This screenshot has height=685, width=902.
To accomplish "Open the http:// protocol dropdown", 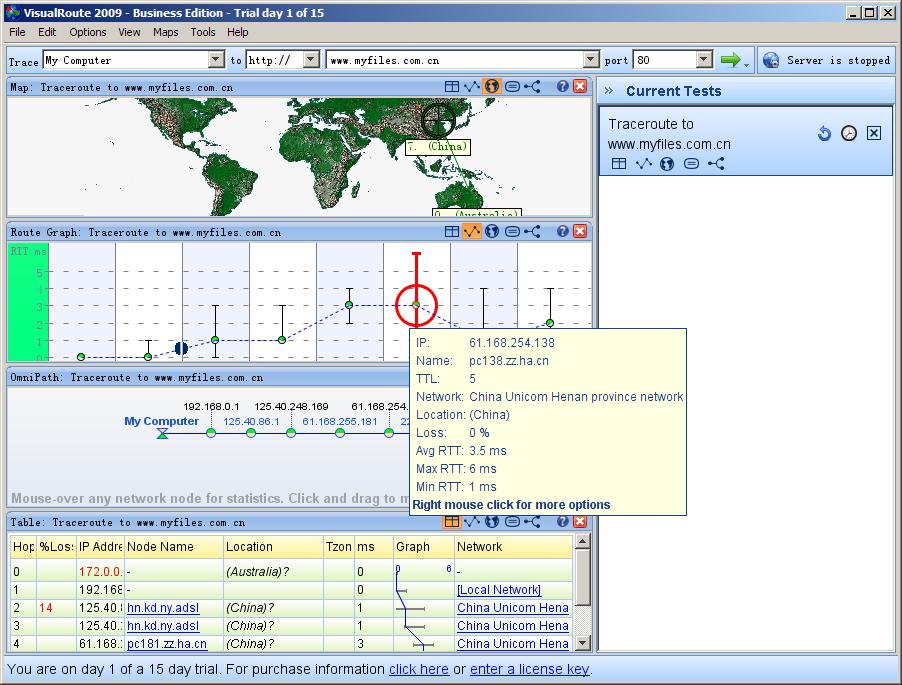I will tap(310, 60).
